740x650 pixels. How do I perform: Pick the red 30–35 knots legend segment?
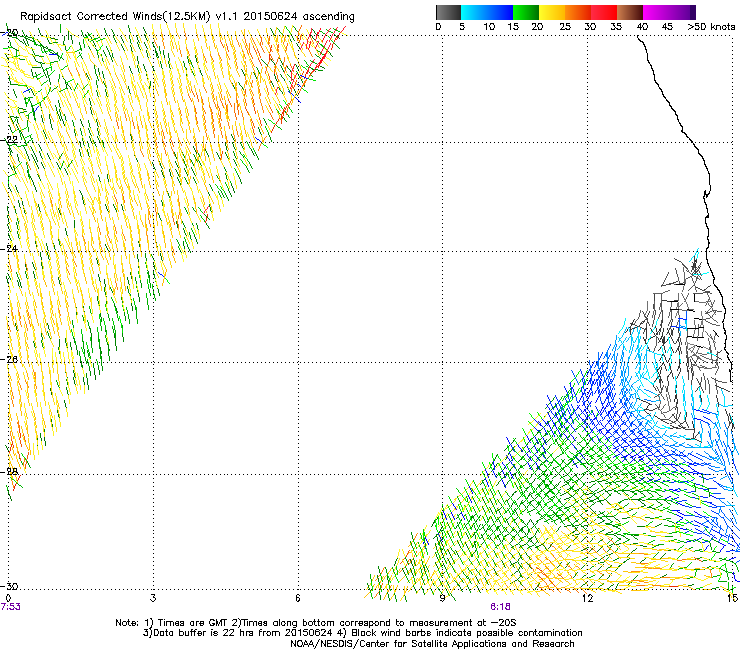604,12
